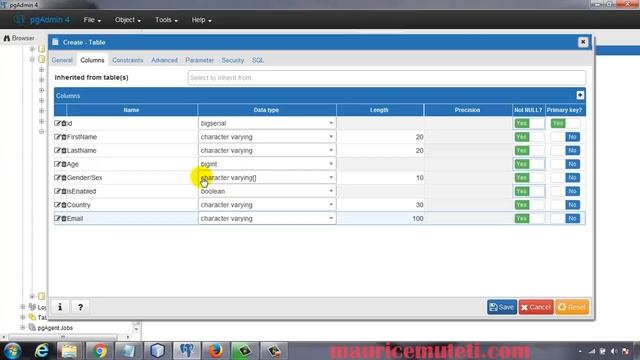
Task: Toggle Primary key for Country column
Action: point(565,205)
